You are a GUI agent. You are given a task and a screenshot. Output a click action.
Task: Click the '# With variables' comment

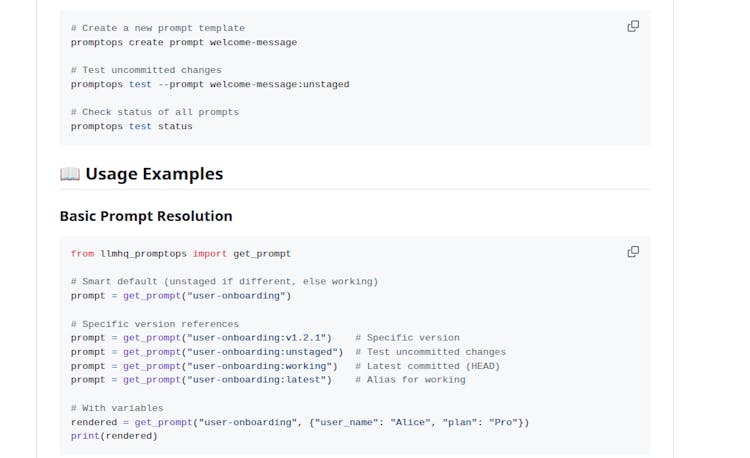pos(117,408)
